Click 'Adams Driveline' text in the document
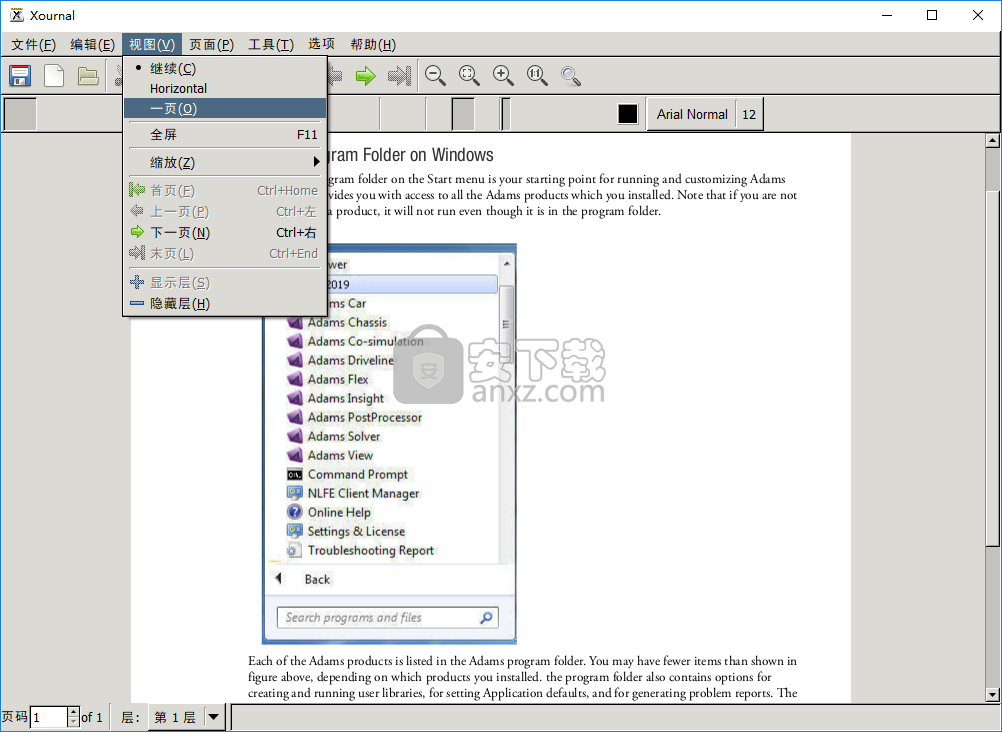Image resolution: width=1002 pixels, height=732 pixels. point(350,361)
